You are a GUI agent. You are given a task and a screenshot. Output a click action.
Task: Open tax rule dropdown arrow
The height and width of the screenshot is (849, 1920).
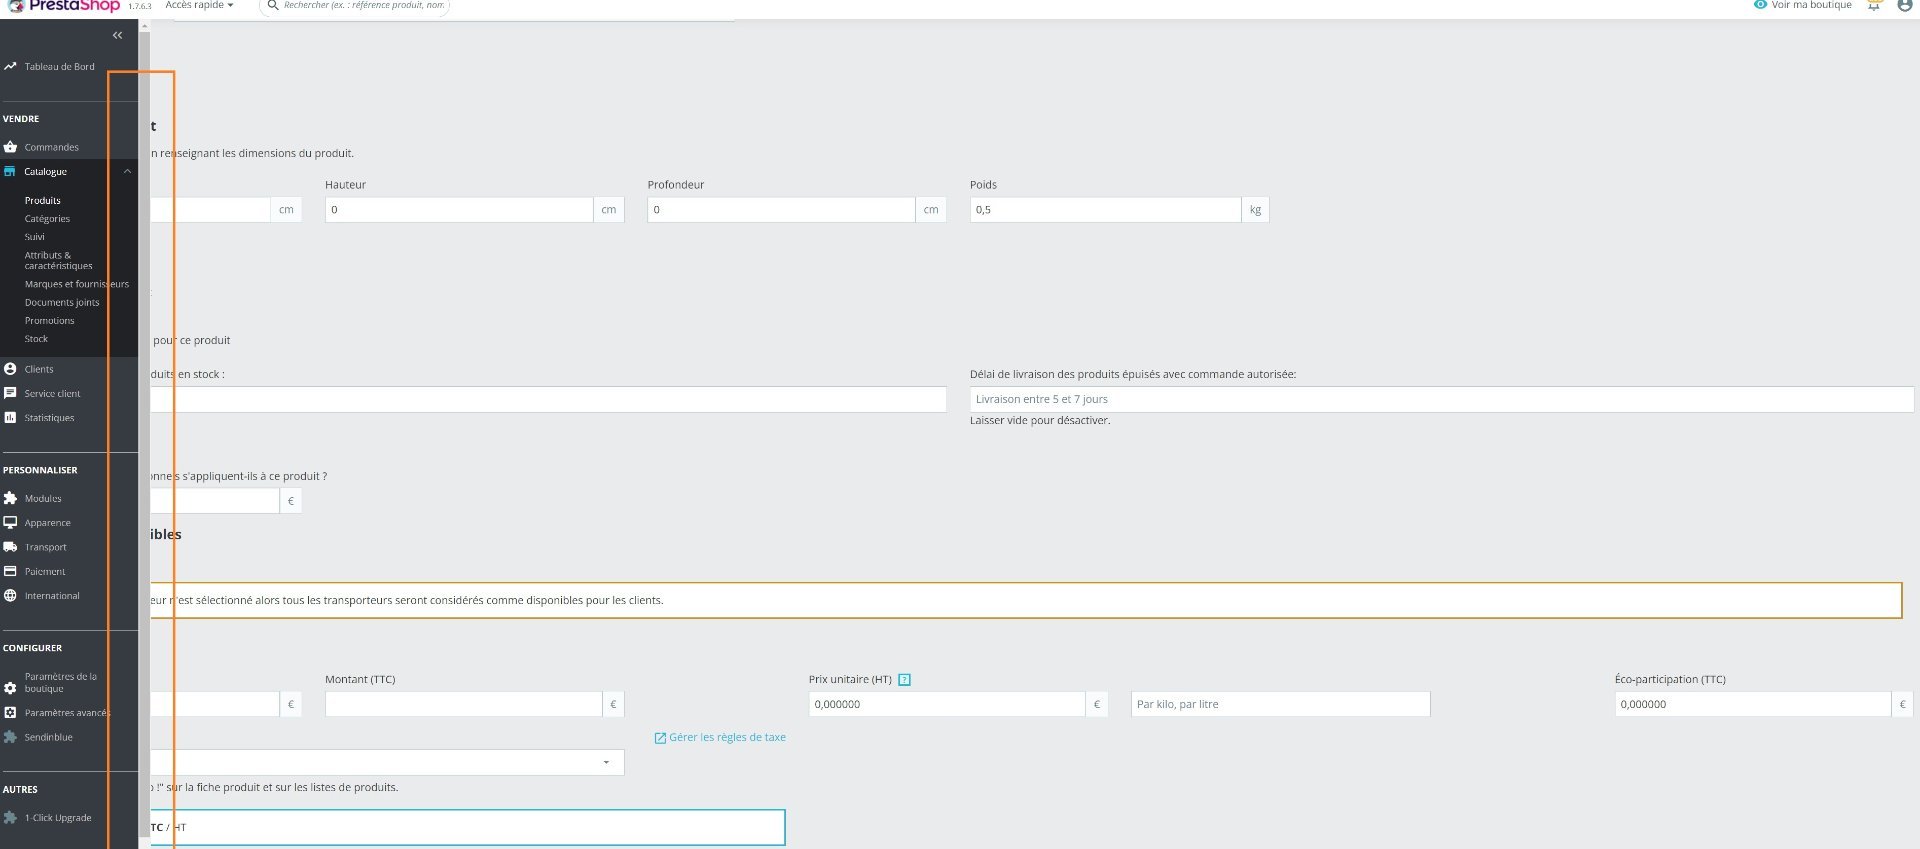[x=606, y=763]
